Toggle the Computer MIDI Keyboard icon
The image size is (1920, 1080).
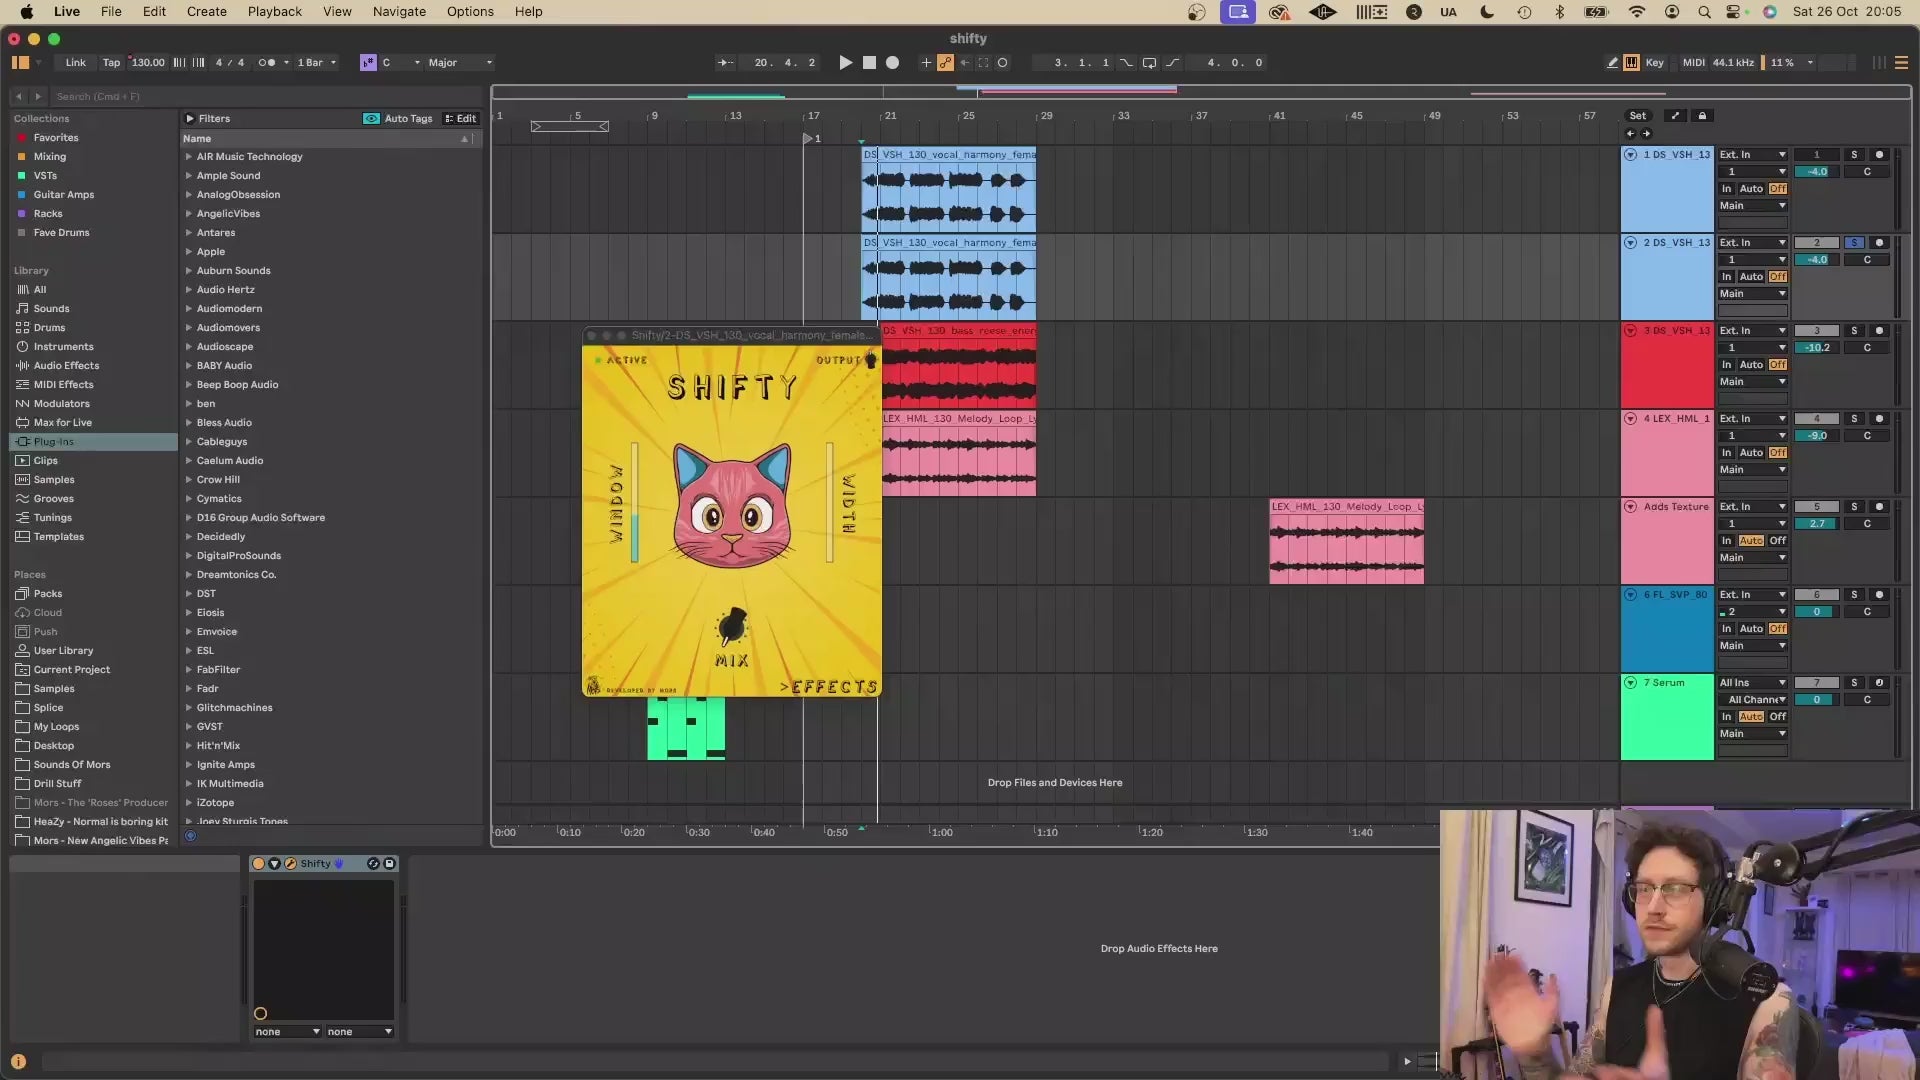coord(1632,62)
